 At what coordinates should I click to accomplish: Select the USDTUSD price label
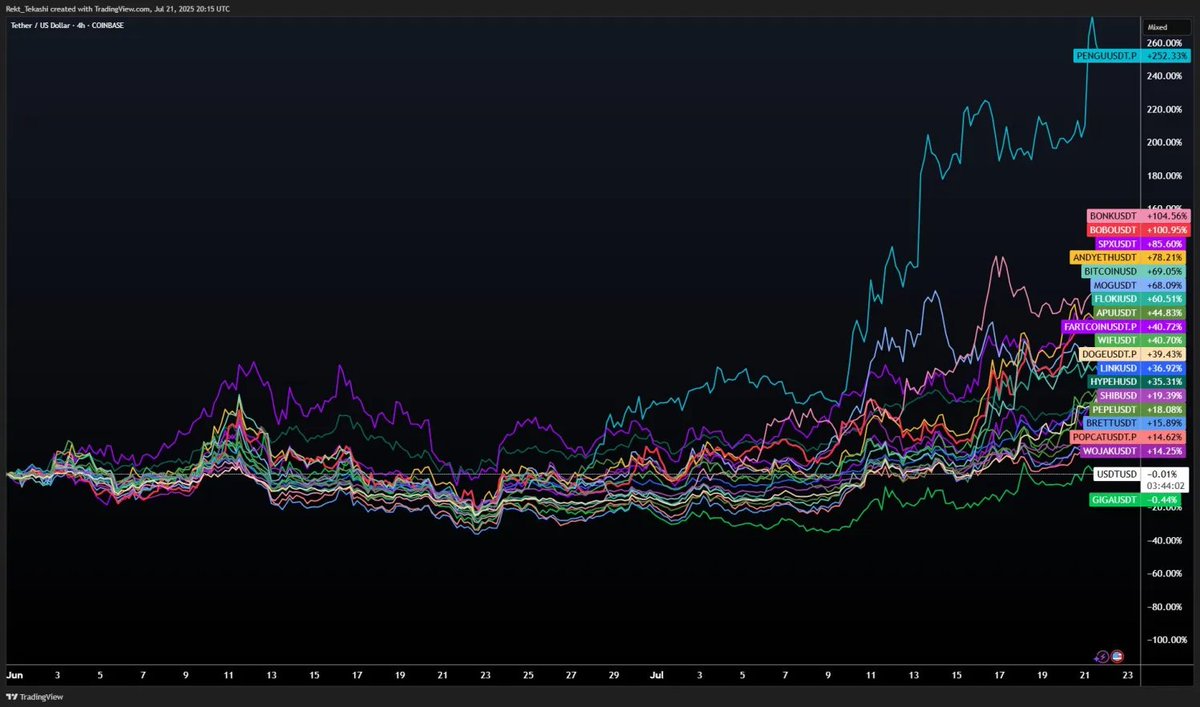pyautogui.click(x=1117, y=474)
